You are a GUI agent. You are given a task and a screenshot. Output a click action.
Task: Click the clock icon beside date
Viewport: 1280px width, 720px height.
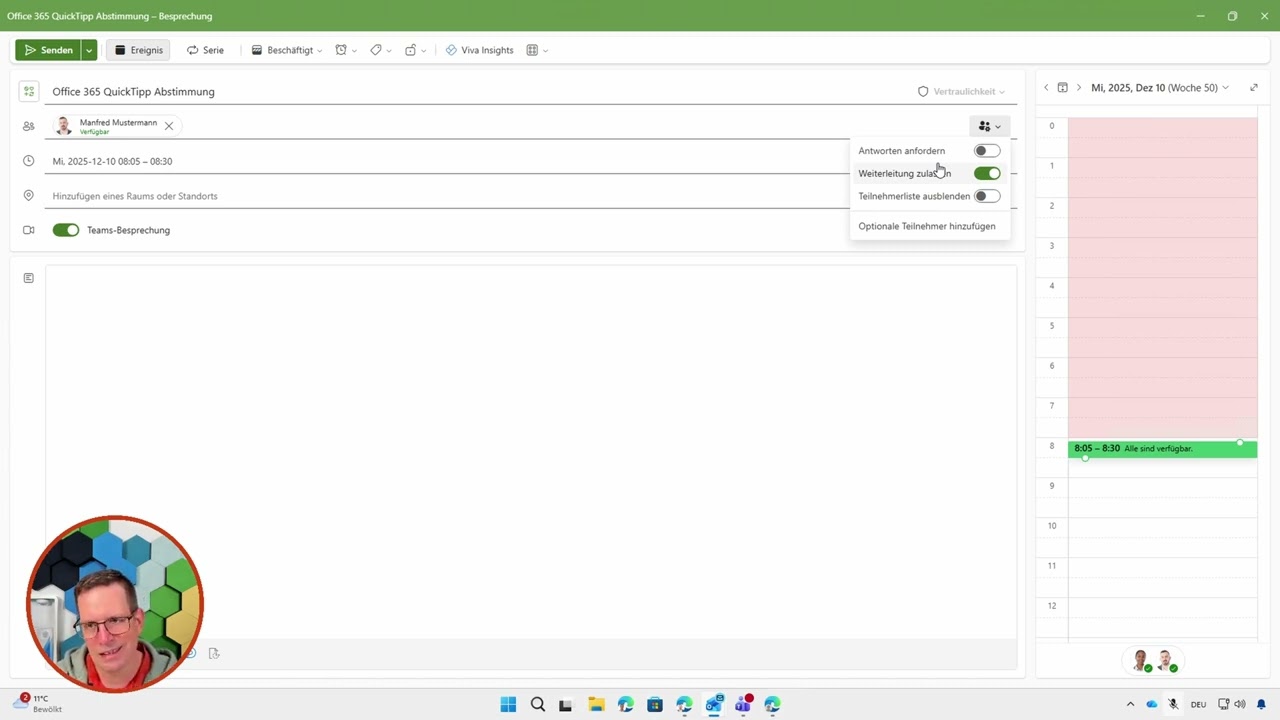click(x=29, y=161)
